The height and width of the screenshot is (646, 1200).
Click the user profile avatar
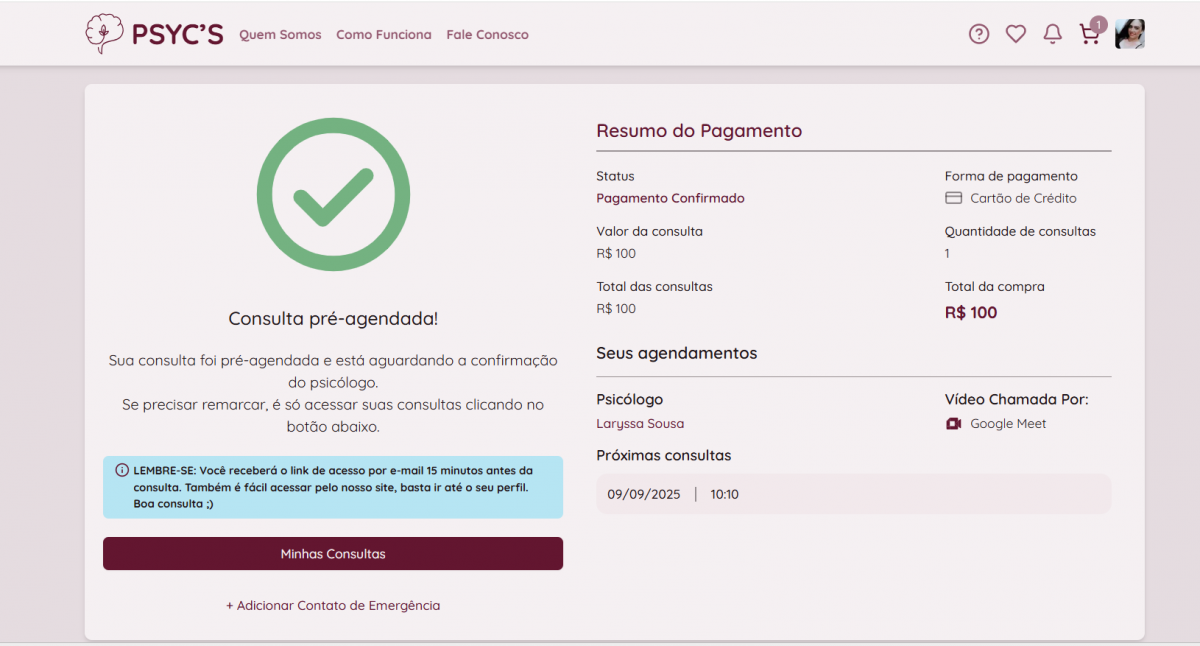point(1130,34)
